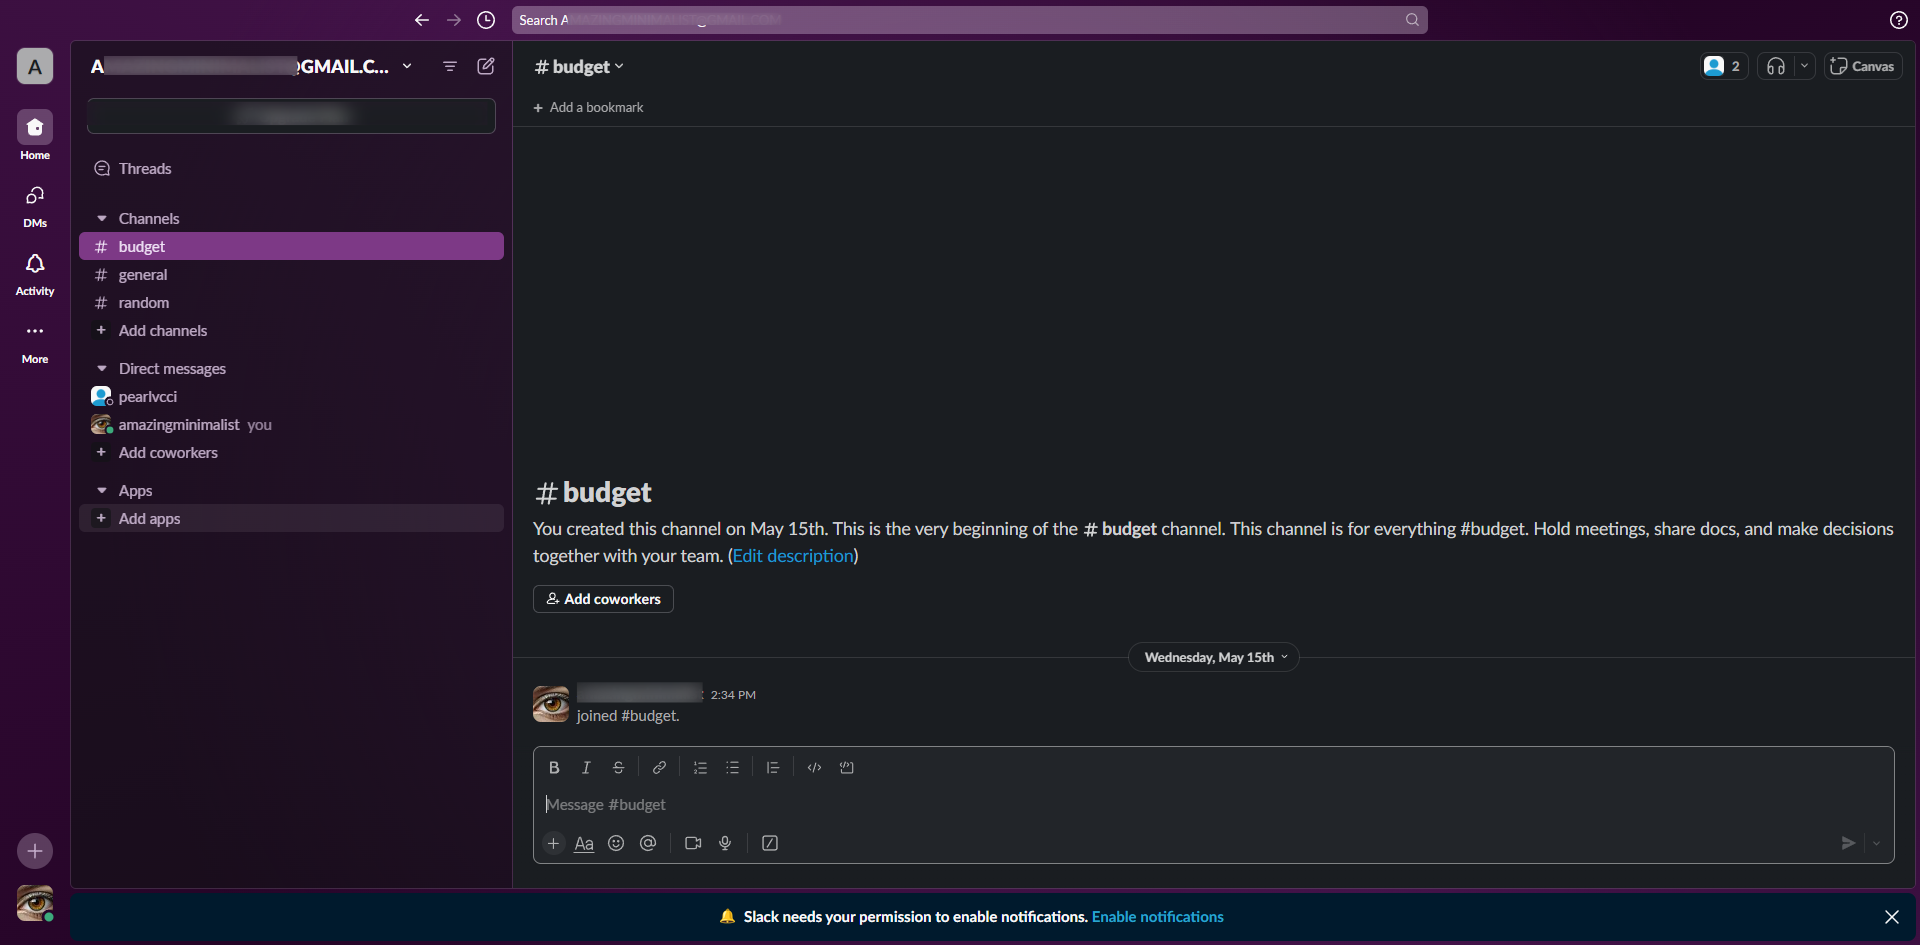This screenshot has width=1920, height=945.
Task: Open DM with pearlvcci
Action: [x=291, y=396]
